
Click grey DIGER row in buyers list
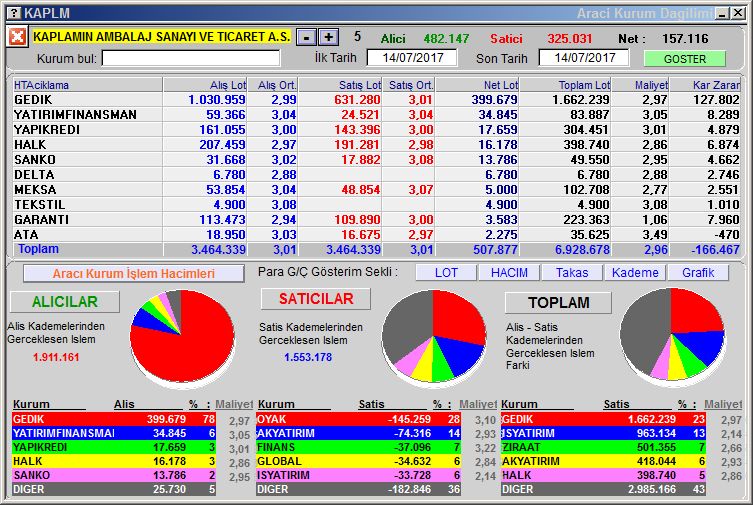pos(114,489)
